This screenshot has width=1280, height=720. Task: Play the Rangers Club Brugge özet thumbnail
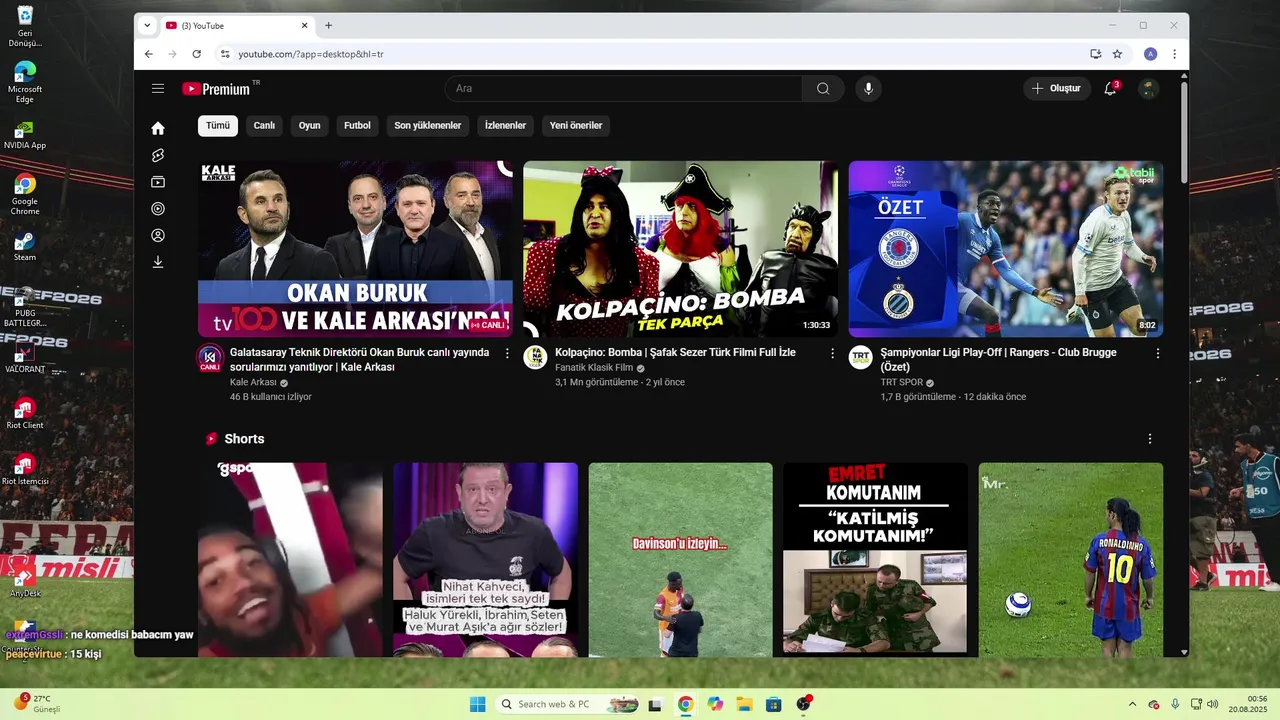(1006, 249)
